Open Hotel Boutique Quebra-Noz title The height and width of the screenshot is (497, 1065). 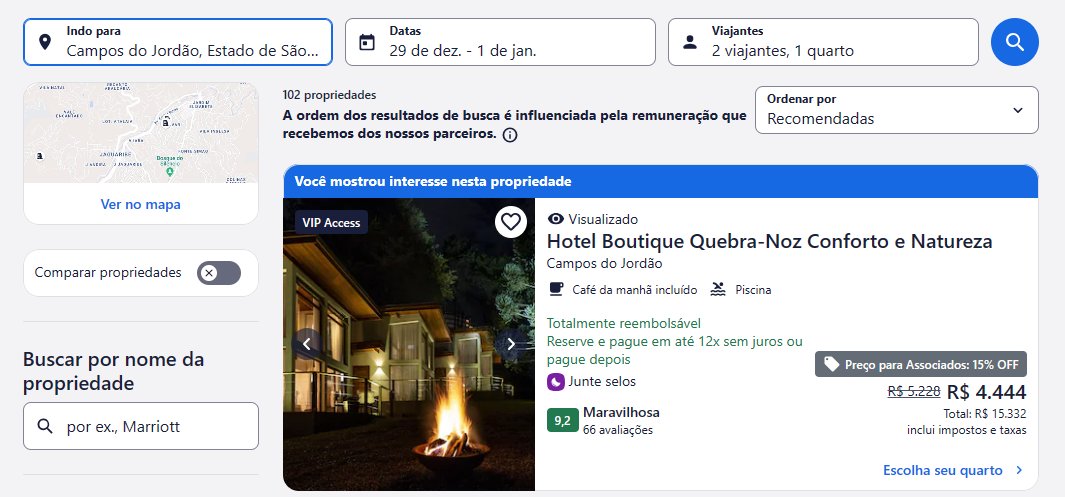click(770, 241)
